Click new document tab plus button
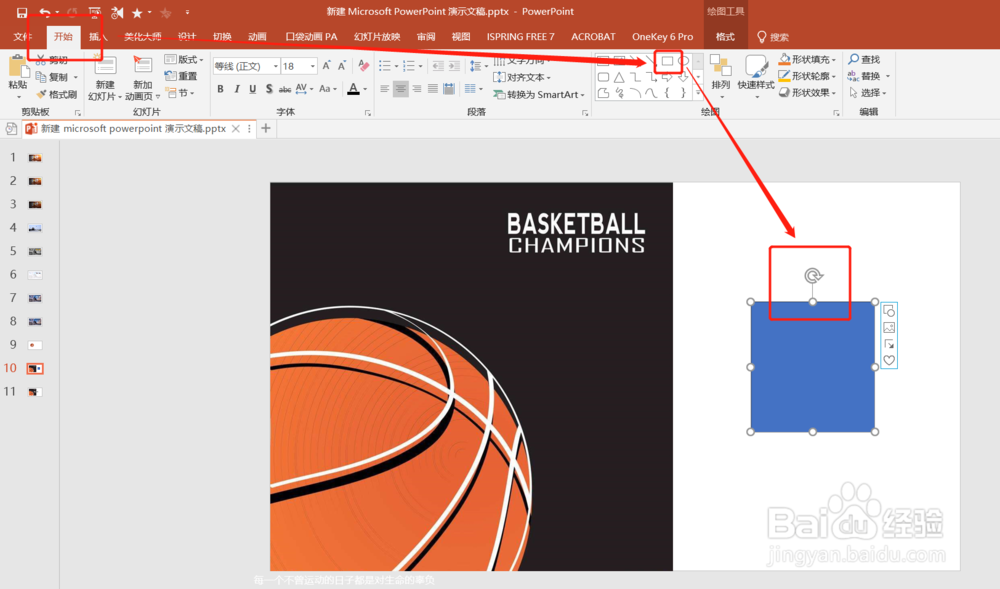 tap(266, 128)
